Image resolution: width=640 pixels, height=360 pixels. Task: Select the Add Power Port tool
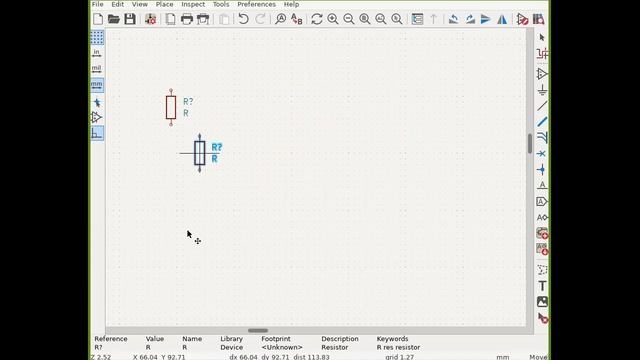542,90
